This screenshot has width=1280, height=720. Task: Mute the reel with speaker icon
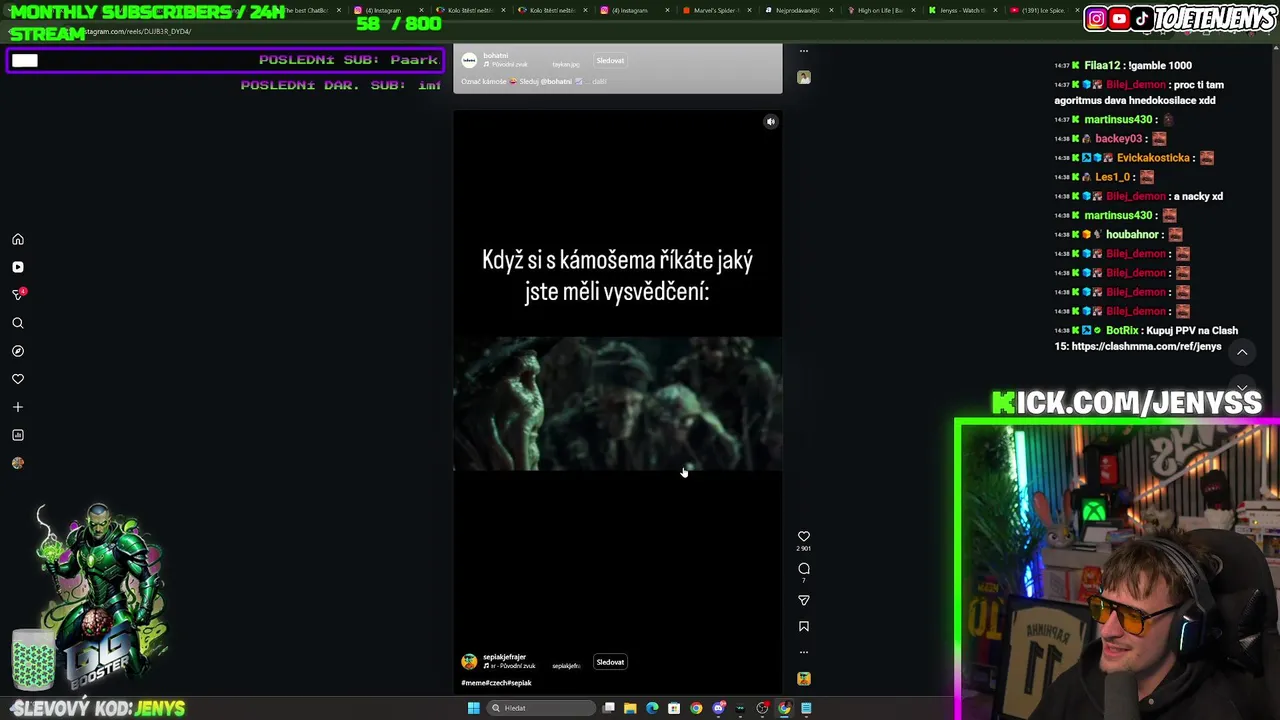coord(770,122)
